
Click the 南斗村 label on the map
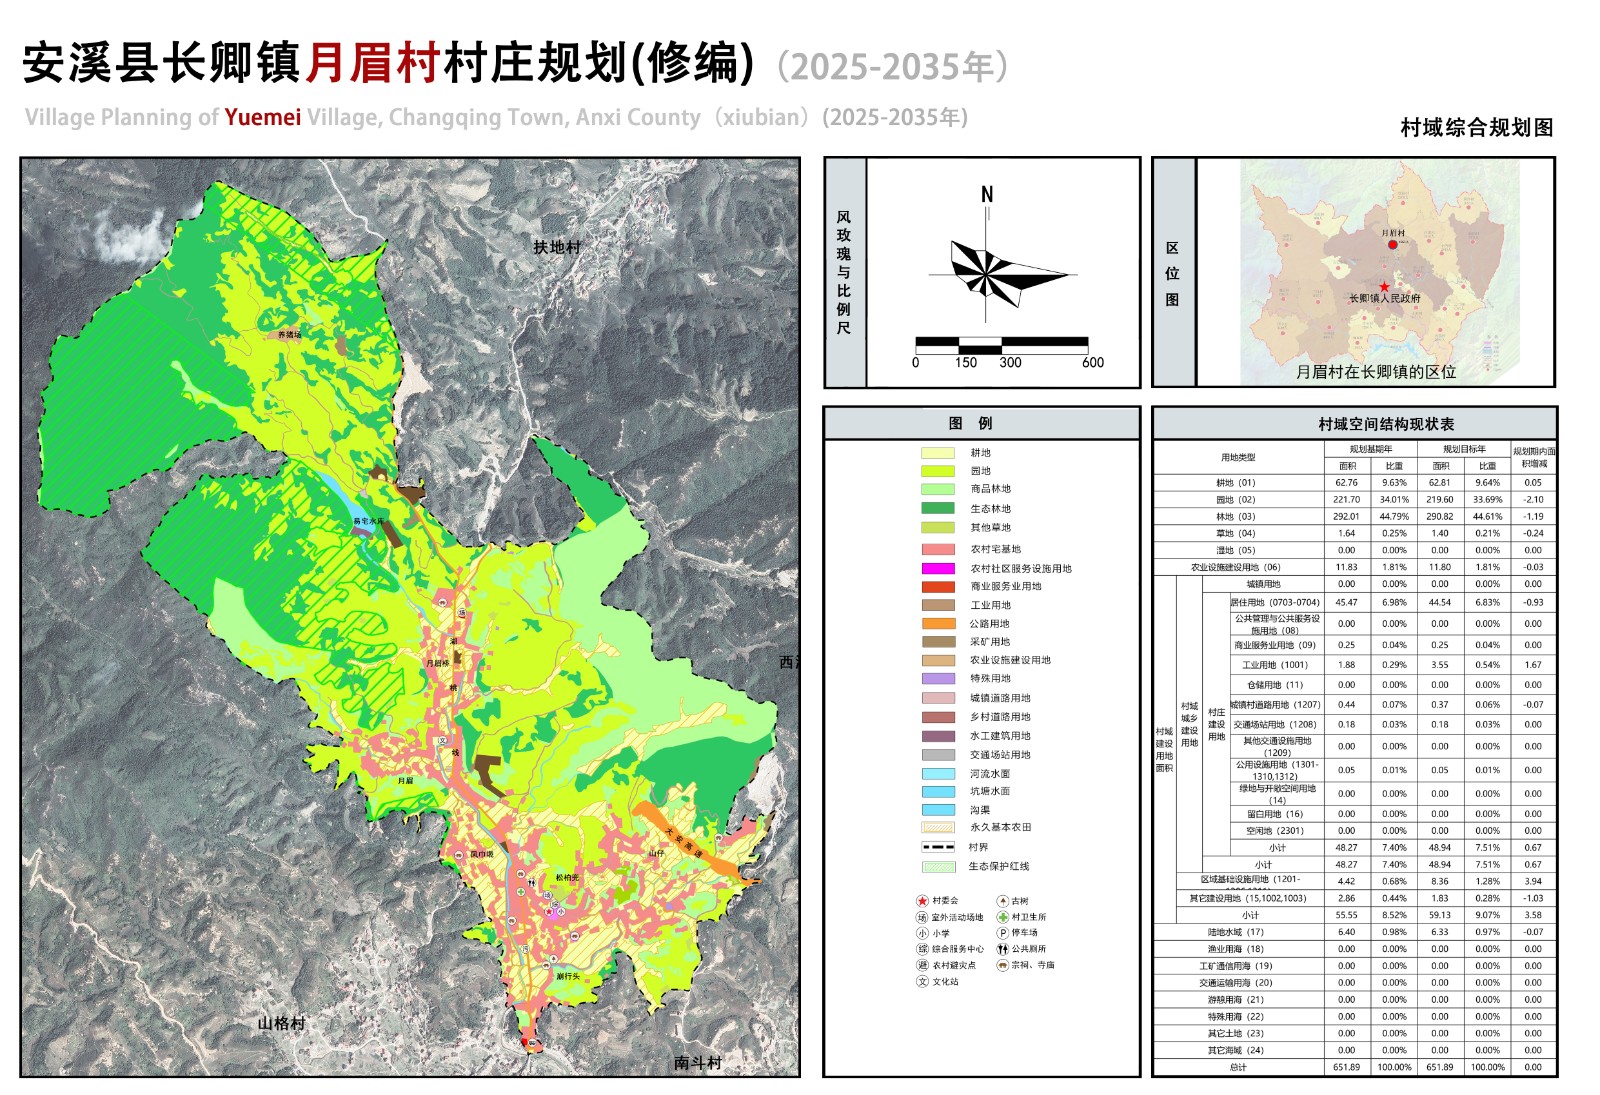tap(697, 1062)
